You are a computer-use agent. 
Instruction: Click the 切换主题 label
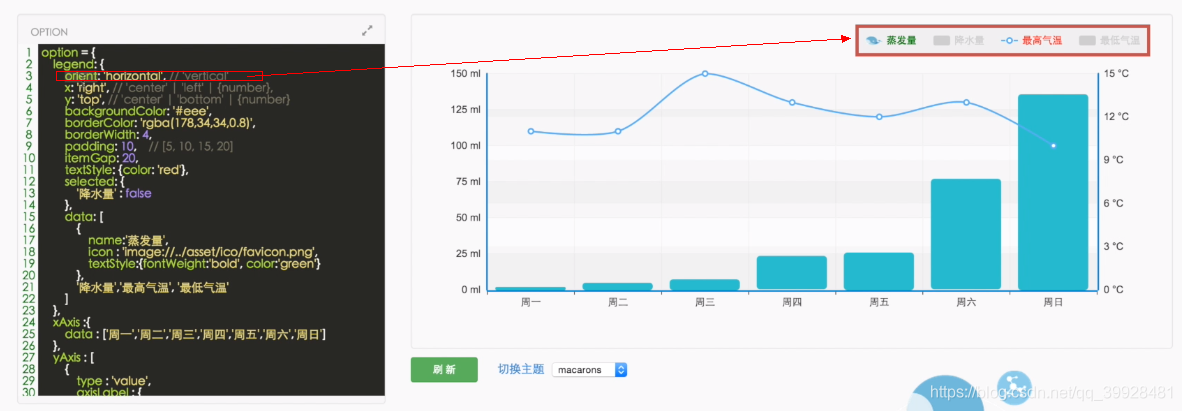coord(520,370)
